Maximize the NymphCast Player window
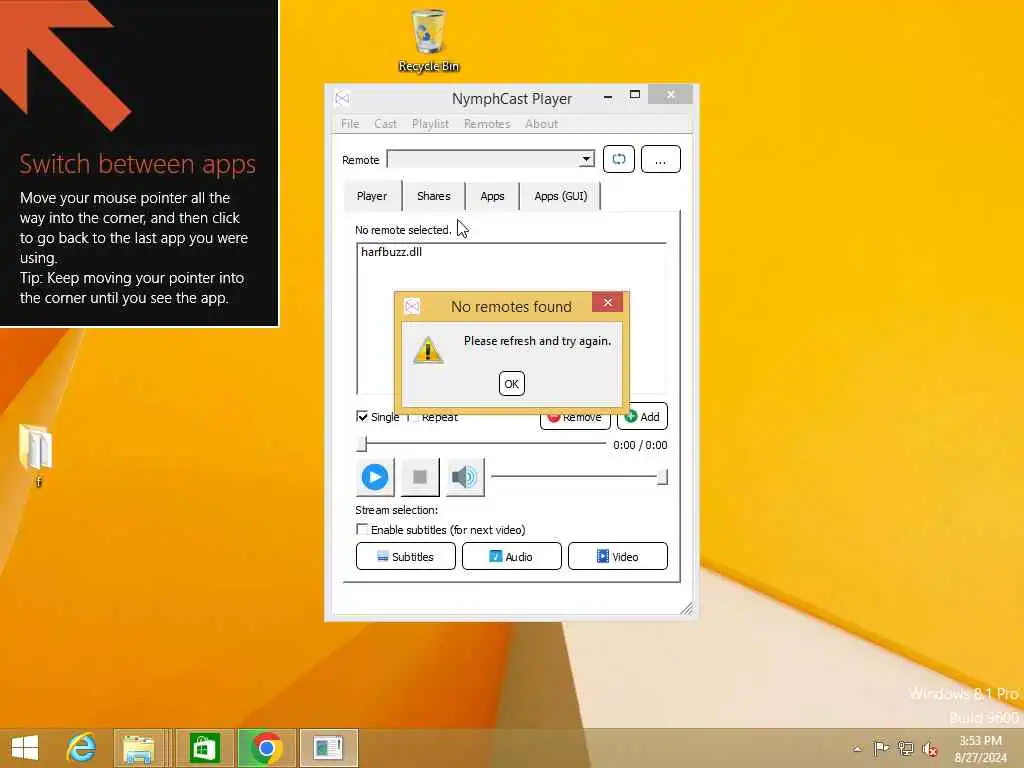The width and height of the screenshot is (1024, 768). tap(634, 95)
